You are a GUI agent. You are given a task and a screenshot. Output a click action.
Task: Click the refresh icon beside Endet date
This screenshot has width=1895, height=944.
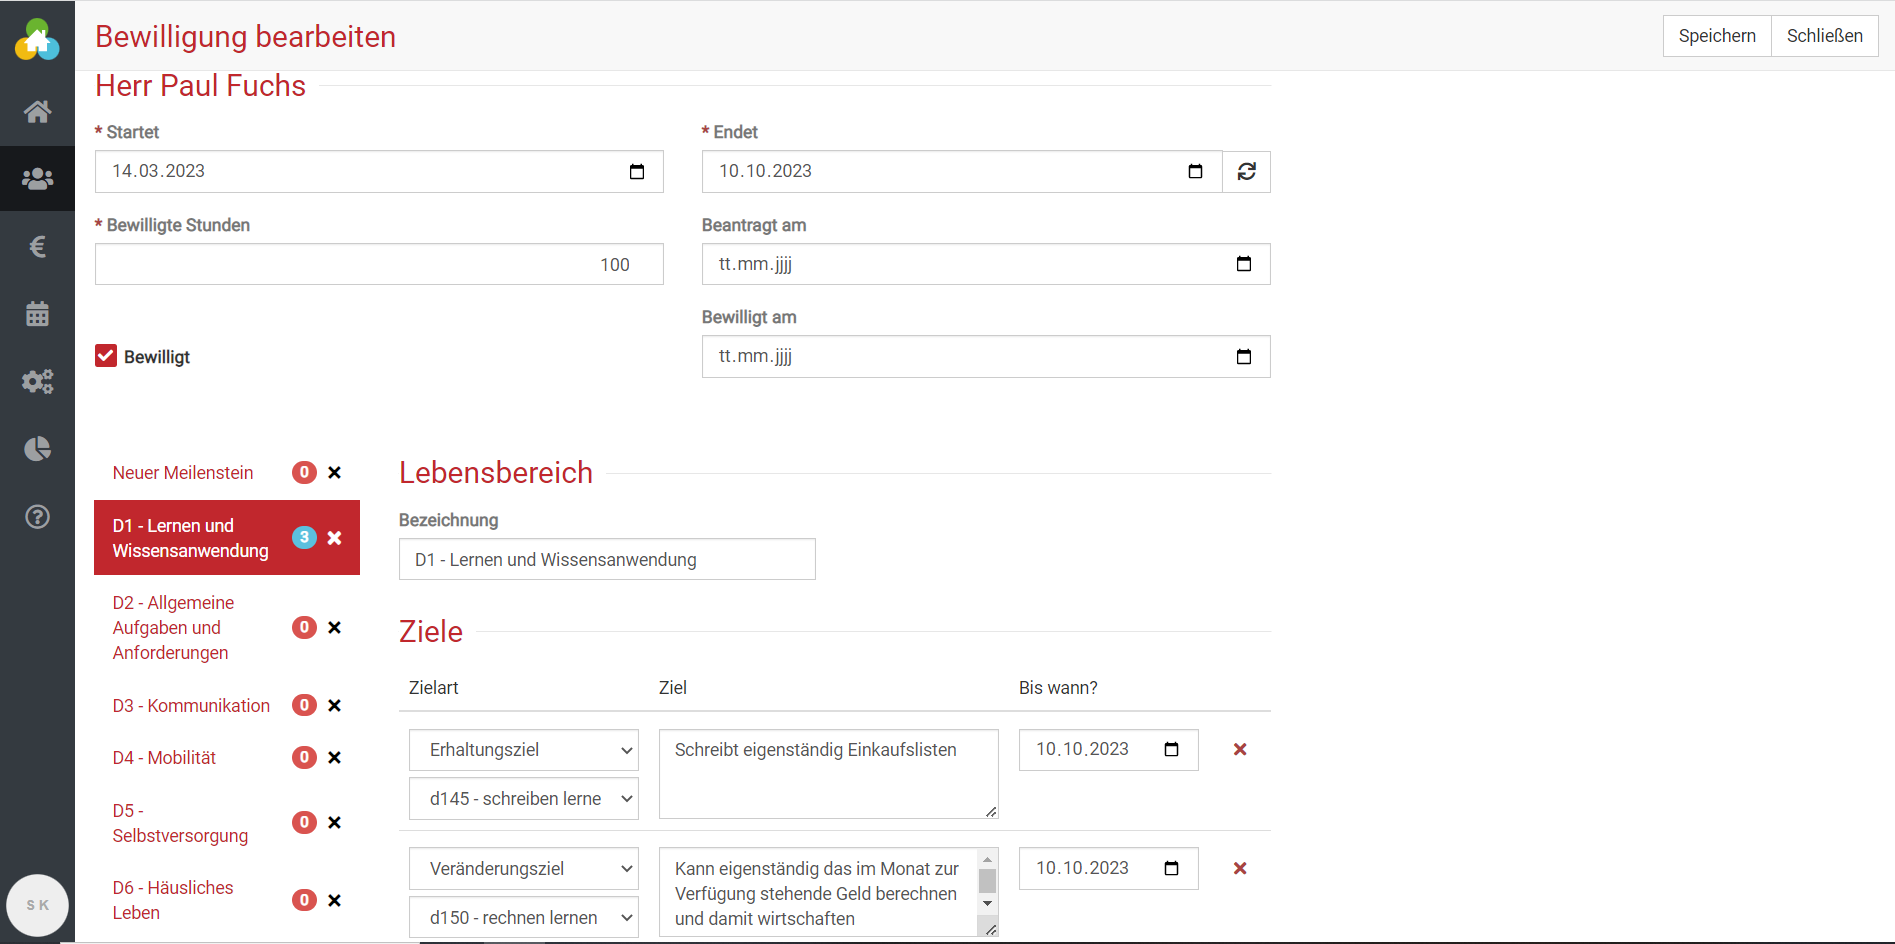pos(1246,172)
